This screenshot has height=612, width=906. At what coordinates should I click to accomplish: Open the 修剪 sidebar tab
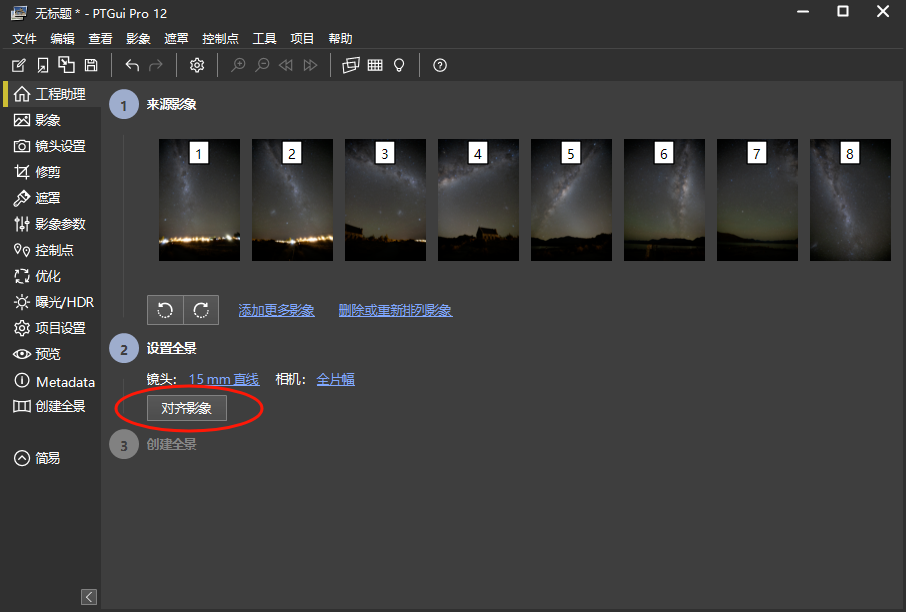pos(51,172)
